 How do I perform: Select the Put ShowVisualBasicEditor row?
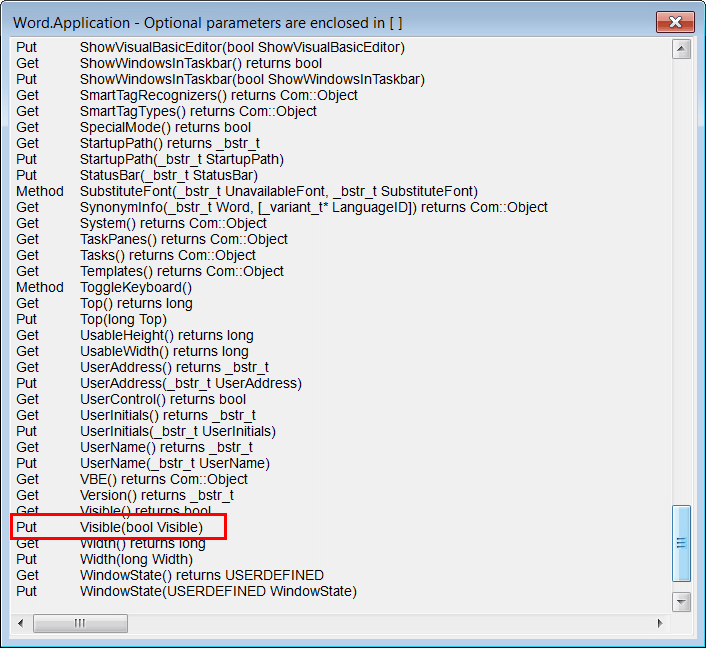click(210, 47)
